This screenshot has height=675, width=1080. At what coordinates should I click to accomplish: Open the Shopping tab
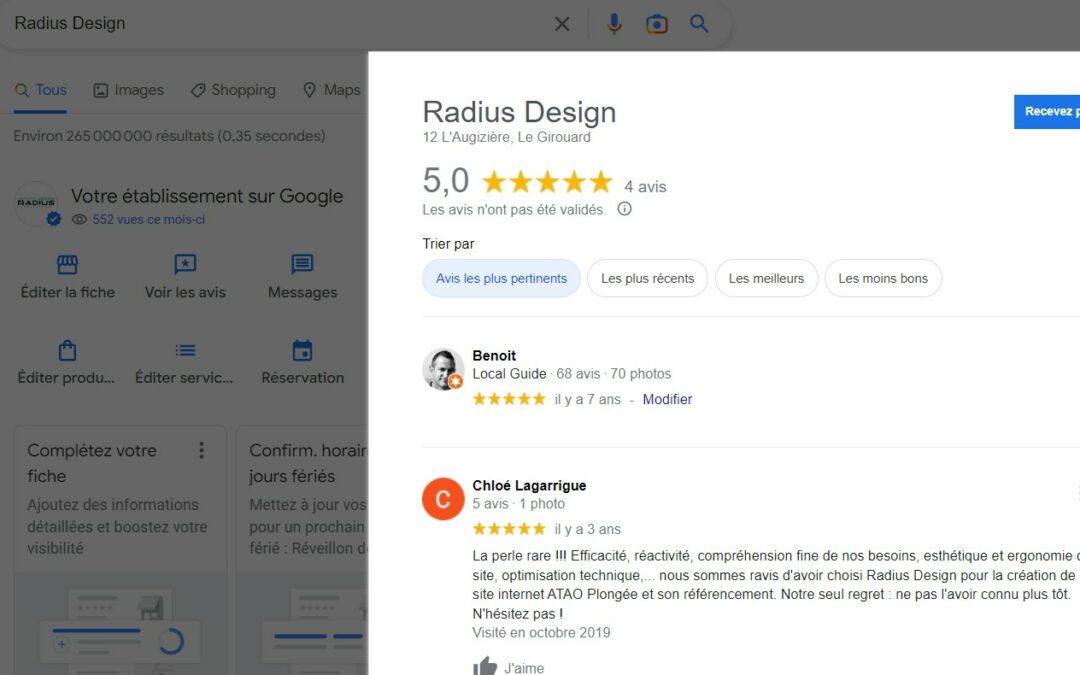(233, 90)
